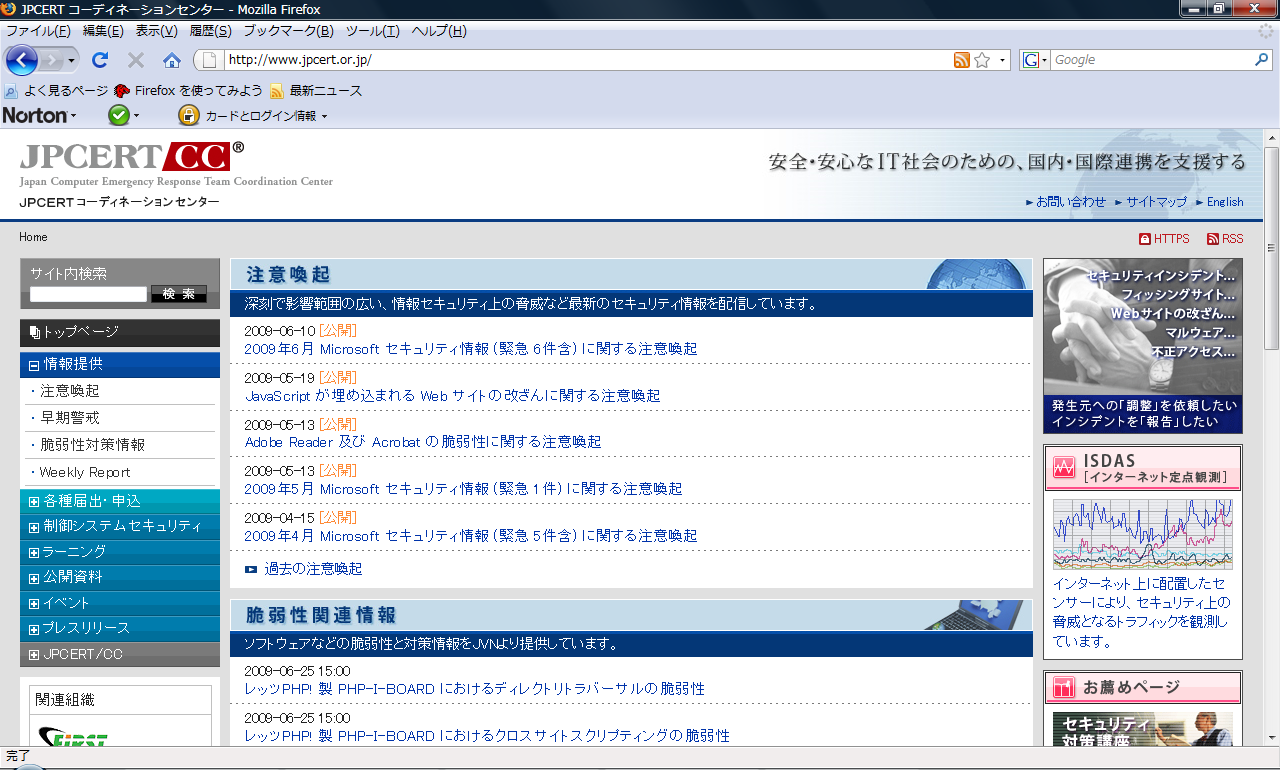Reload the current page

[x=100, y=60]
